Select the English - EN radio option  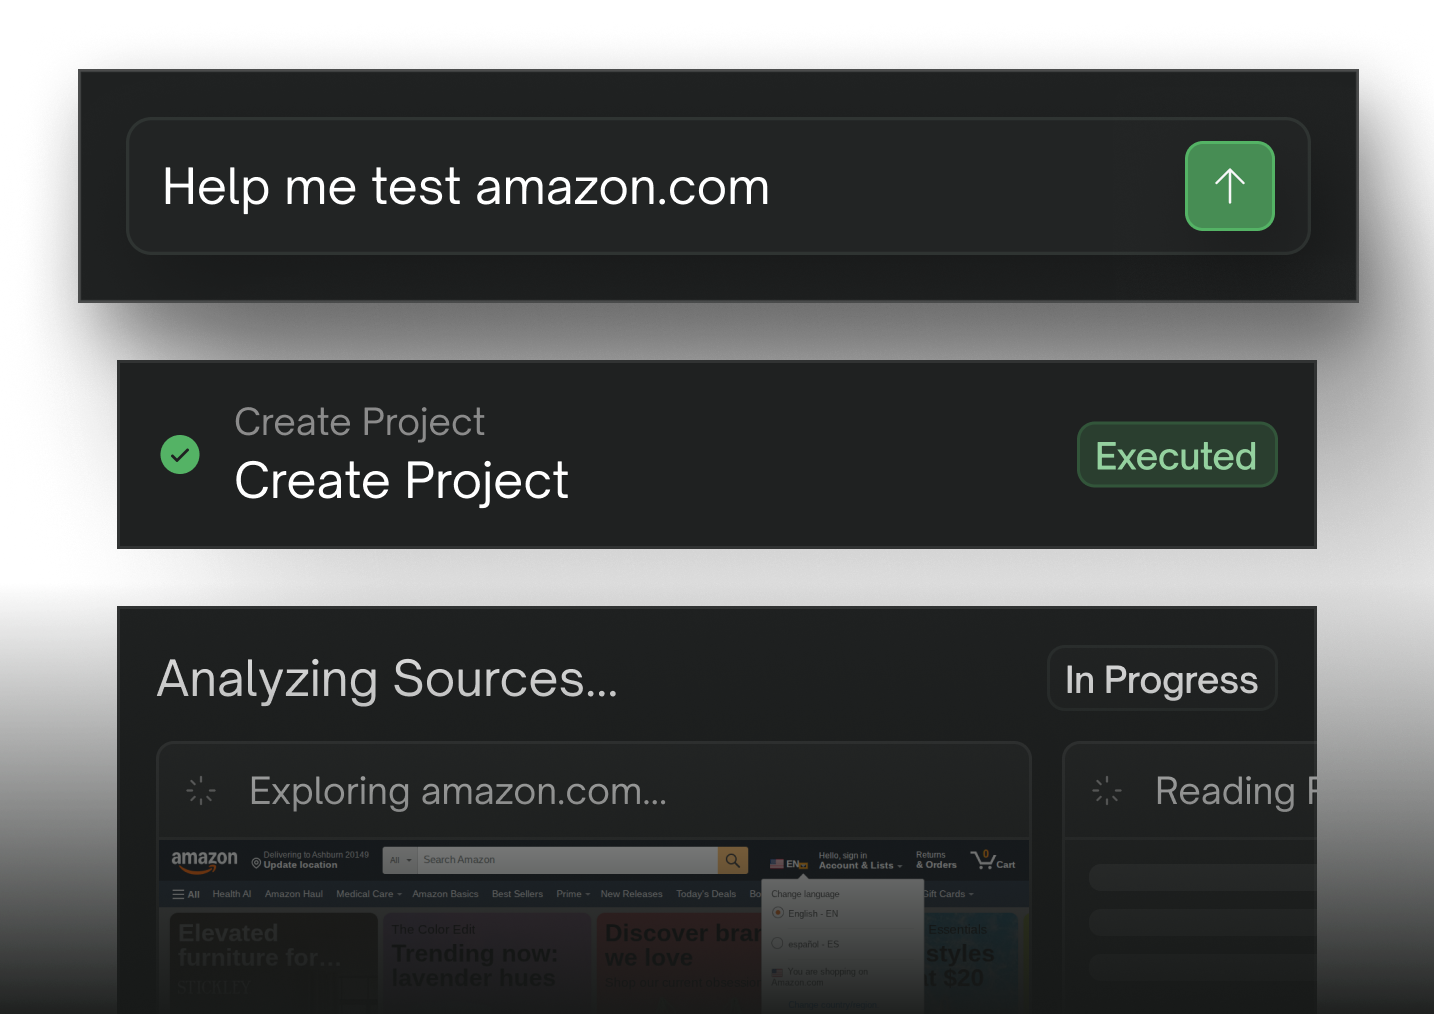click(778, 913)
